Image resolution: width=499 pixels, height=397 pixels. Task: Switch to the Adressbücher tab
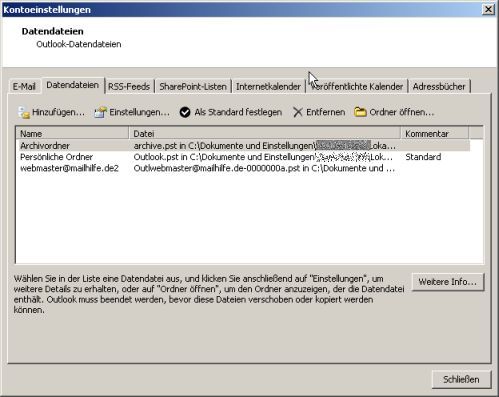(x=439, y=87)
